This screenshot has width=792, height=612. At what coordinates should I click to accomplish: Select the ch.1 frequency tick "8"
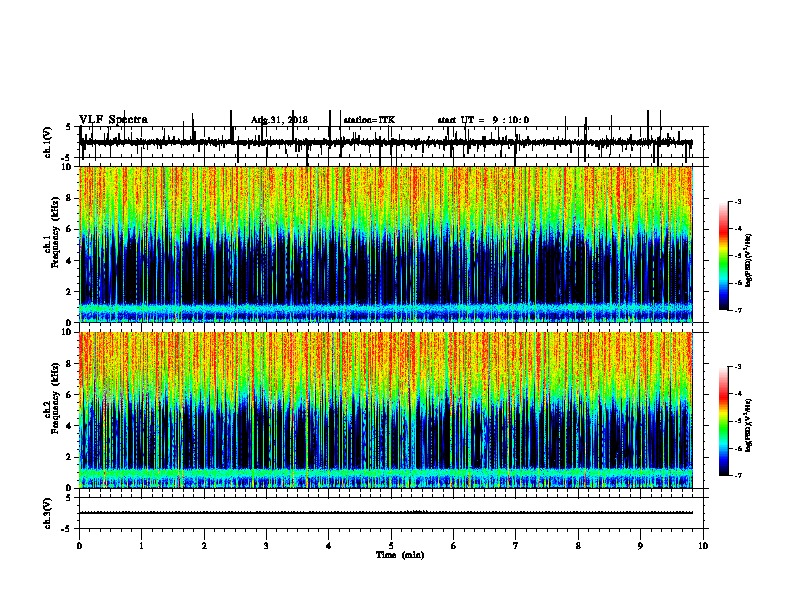pos(70,198)
